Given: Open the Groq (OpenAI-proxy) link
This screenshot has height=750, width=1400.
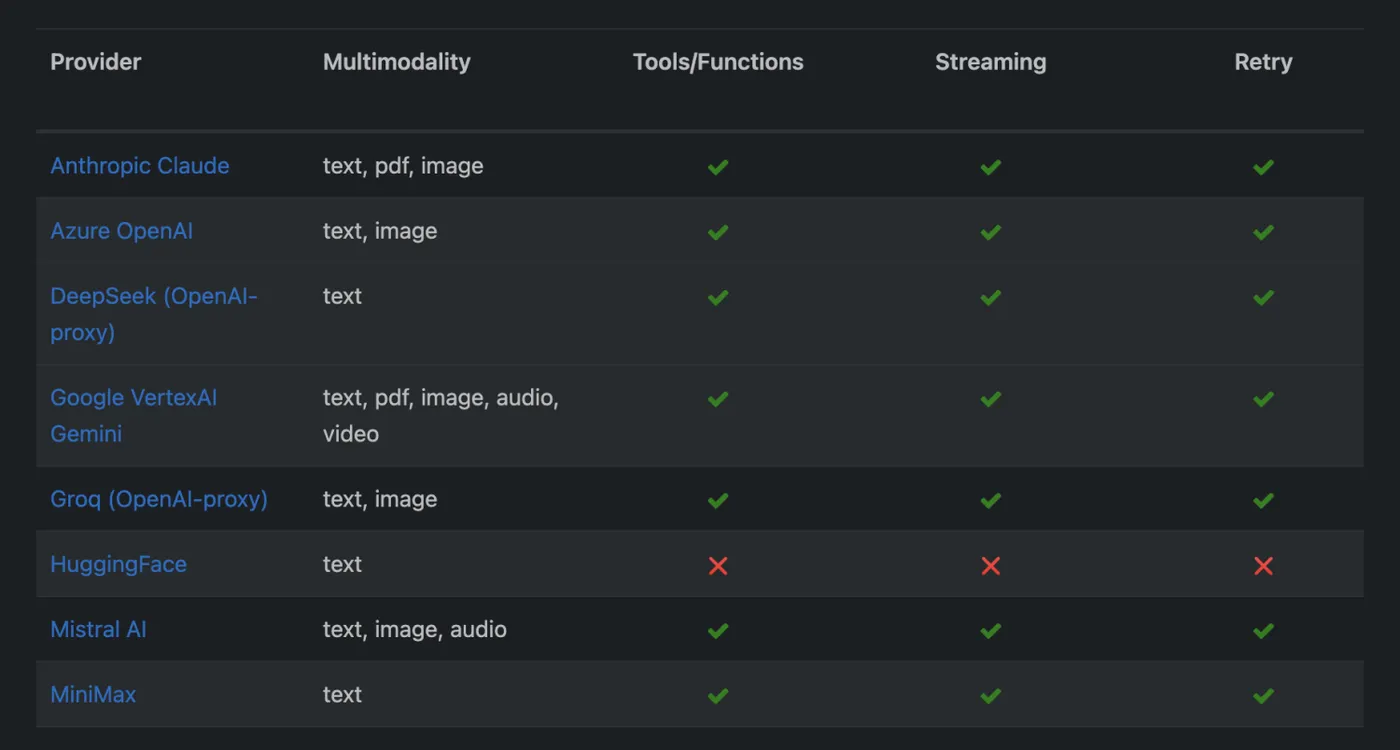Looking at the screenshot, I should click(x=159, y=499).
